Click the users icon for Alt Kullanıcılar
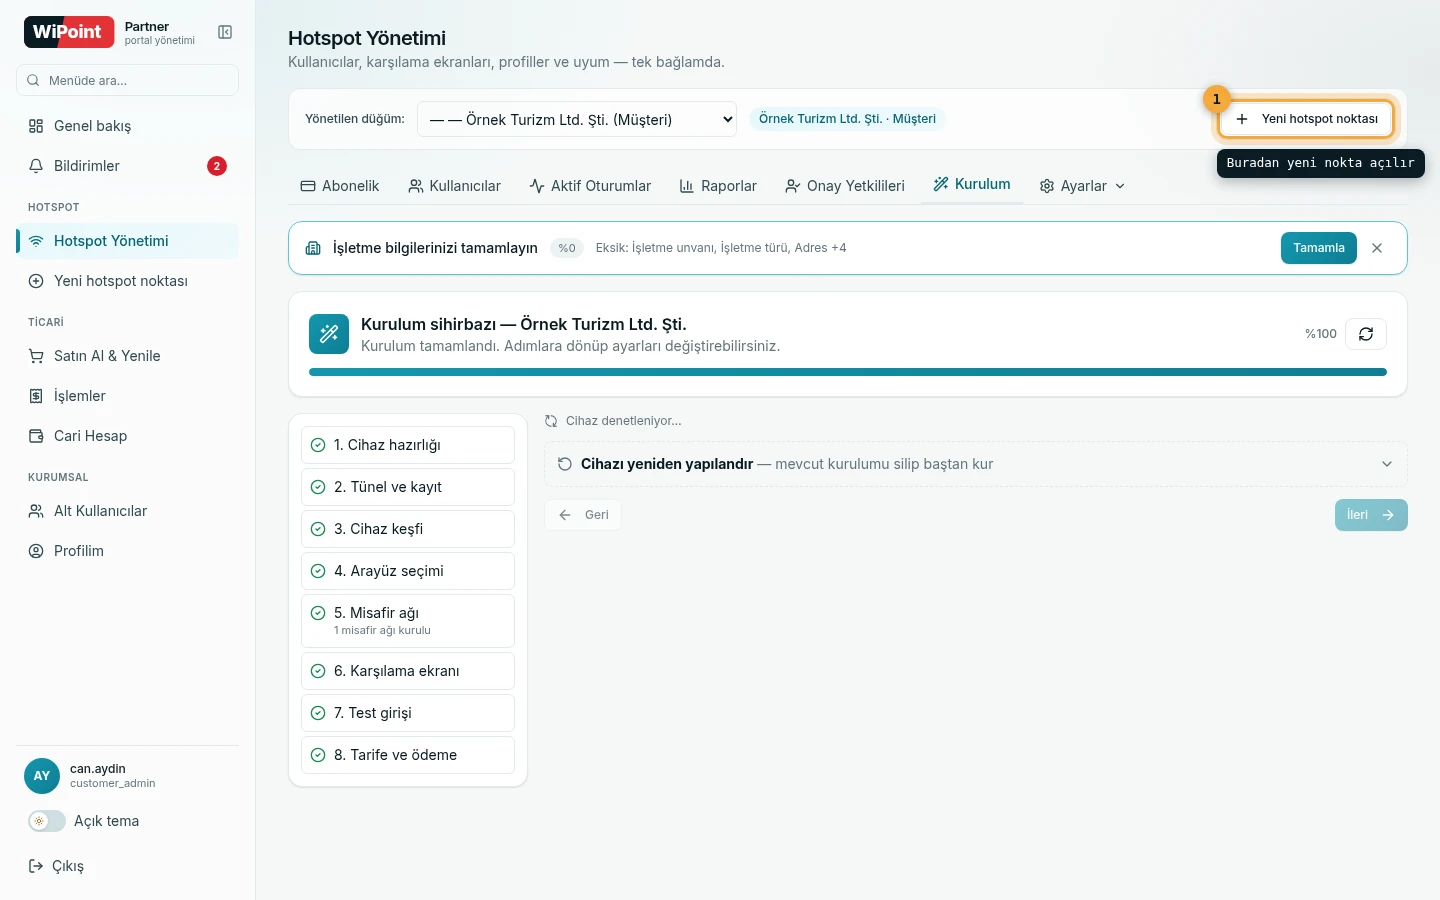This screenshot has width=1440, height=900. point(36,511)
